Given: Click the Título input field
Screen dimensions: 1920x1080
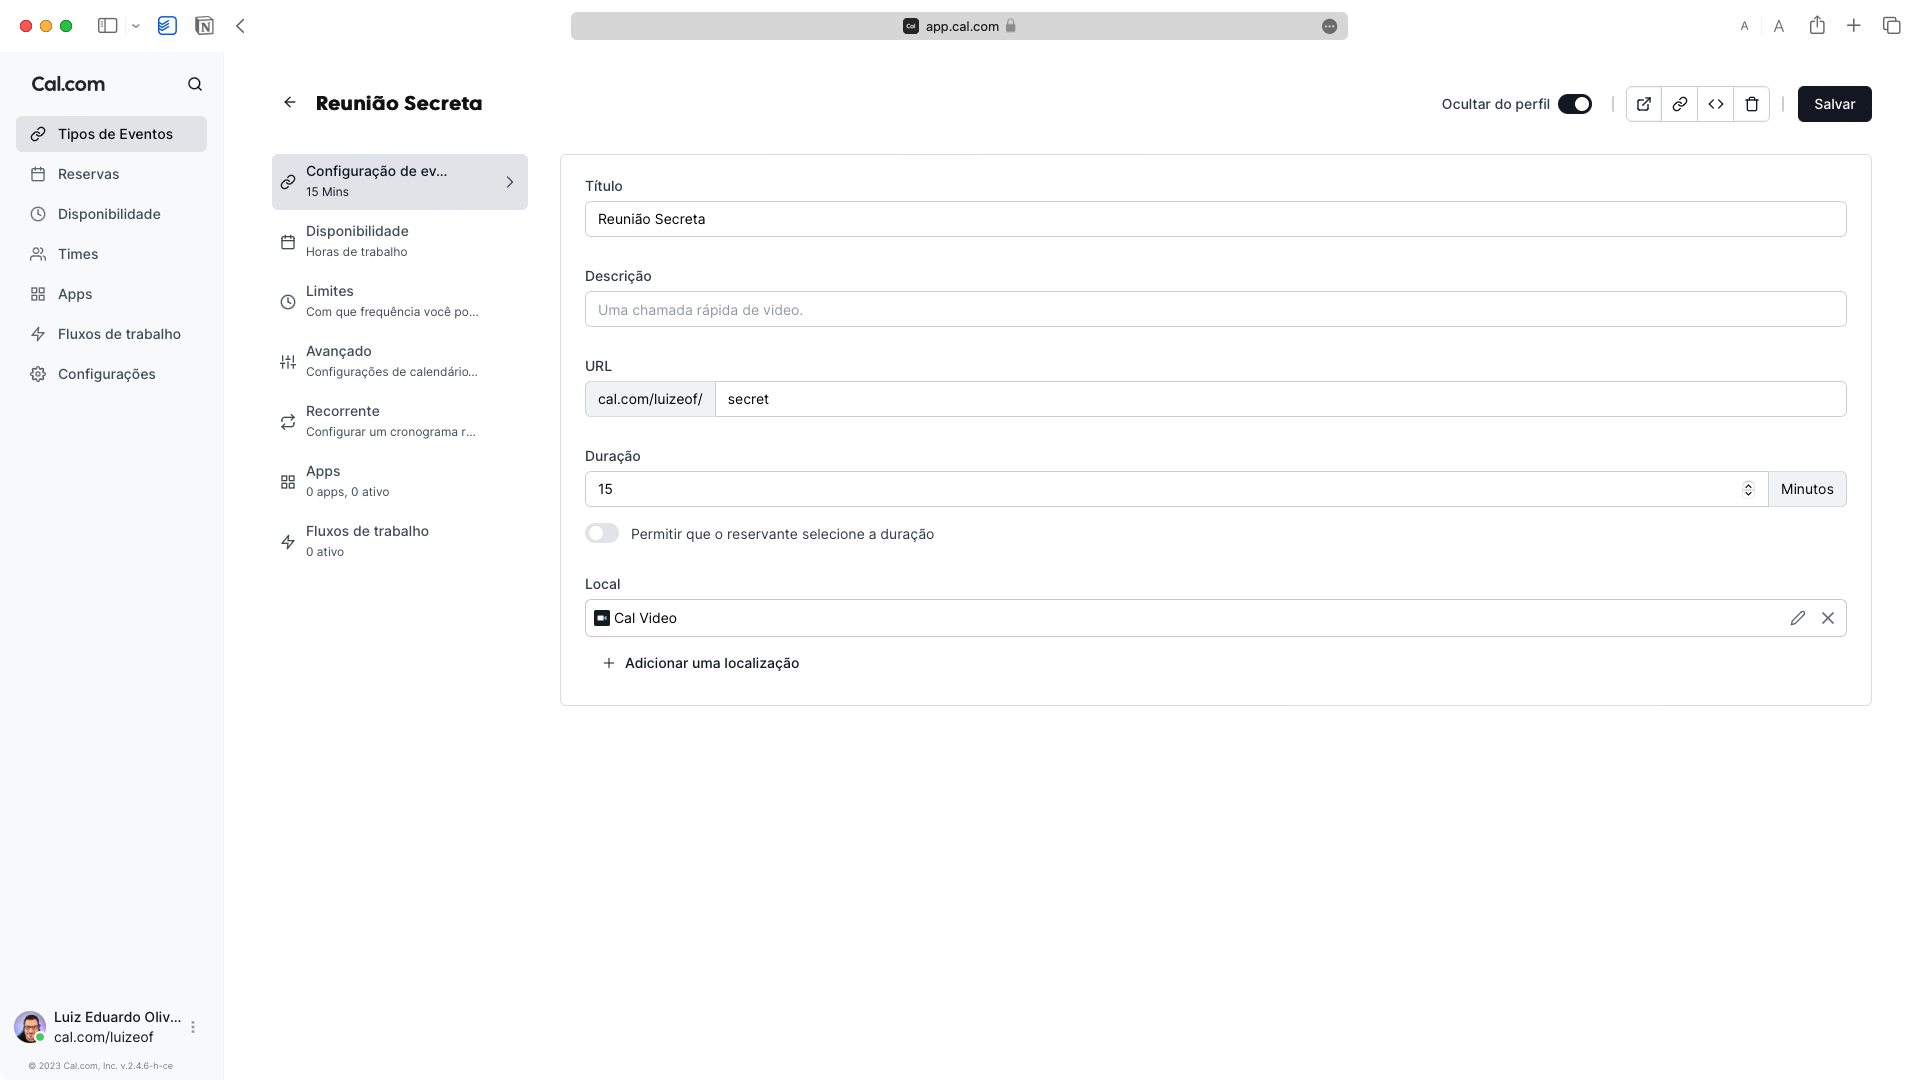Looking at the screenshot, I should point(1215,219).
